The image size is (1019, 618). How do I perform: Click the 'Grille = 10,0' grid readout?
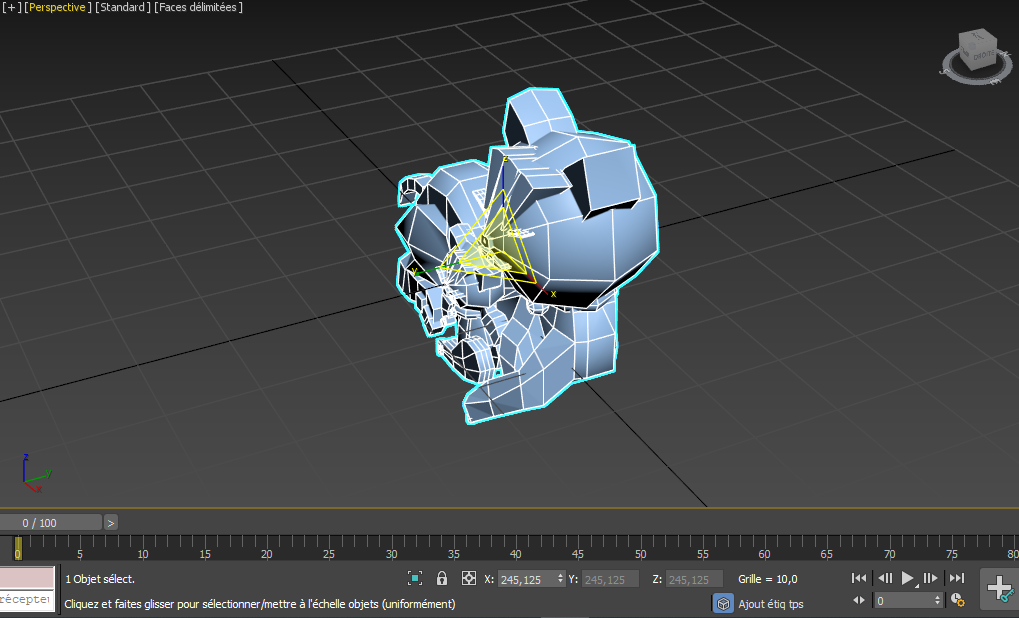point(767,579)
